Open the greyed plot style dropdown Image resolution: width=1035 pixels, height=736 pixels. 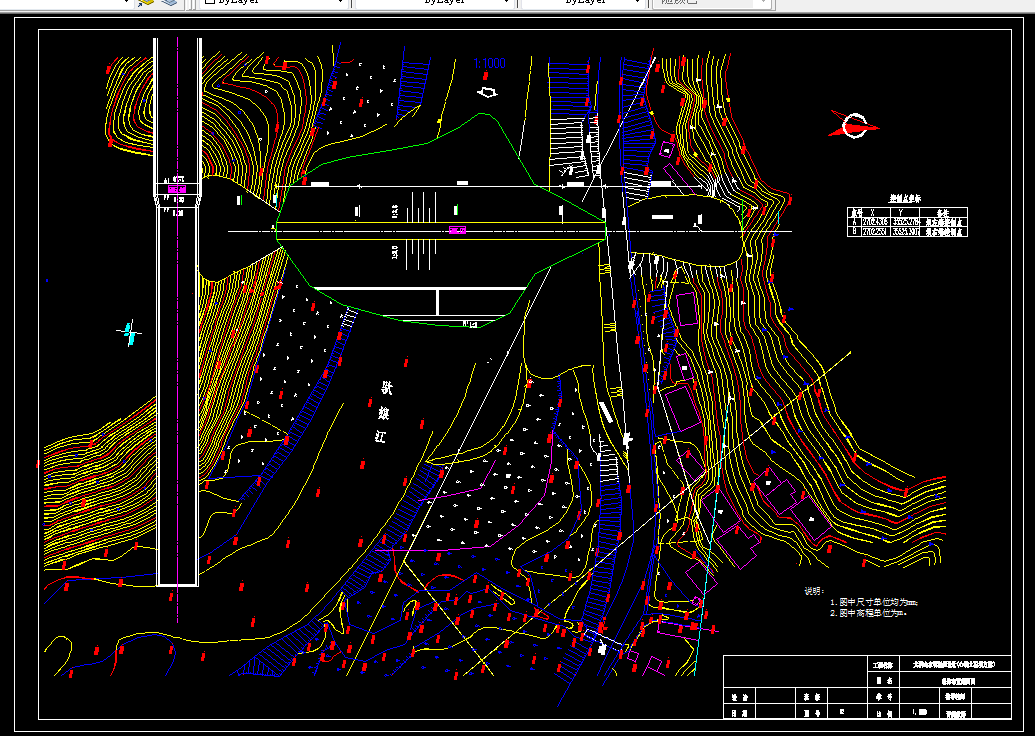pos(711,3)
